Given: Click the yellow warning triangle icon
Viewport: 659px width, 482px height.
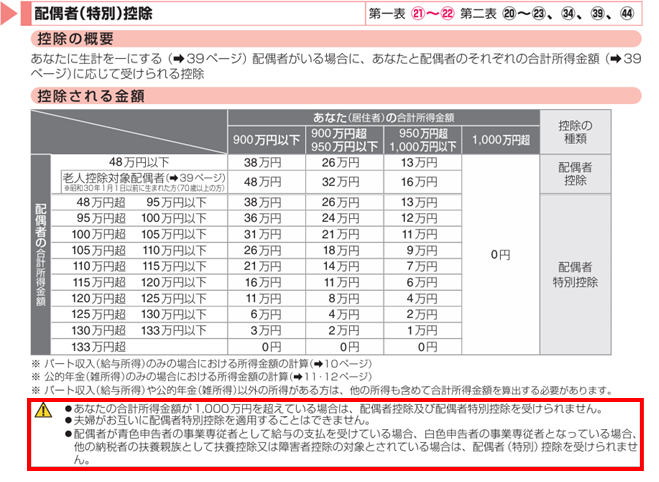Looking at the screenshot, I should [43, 410].
